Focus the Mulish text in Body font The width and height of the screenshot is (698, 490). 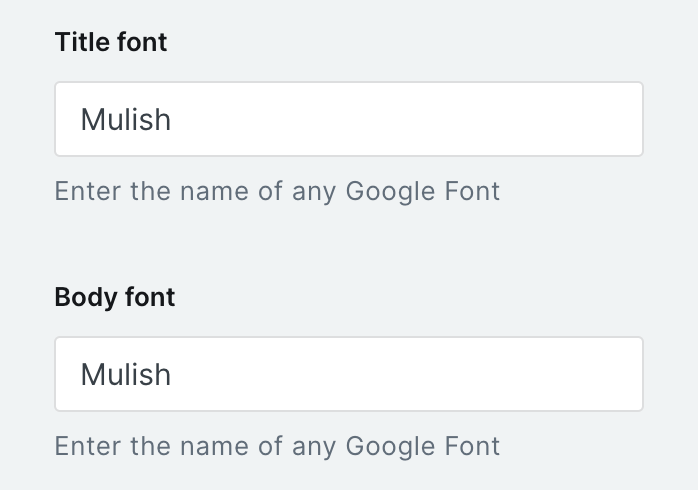pos(126,374)
